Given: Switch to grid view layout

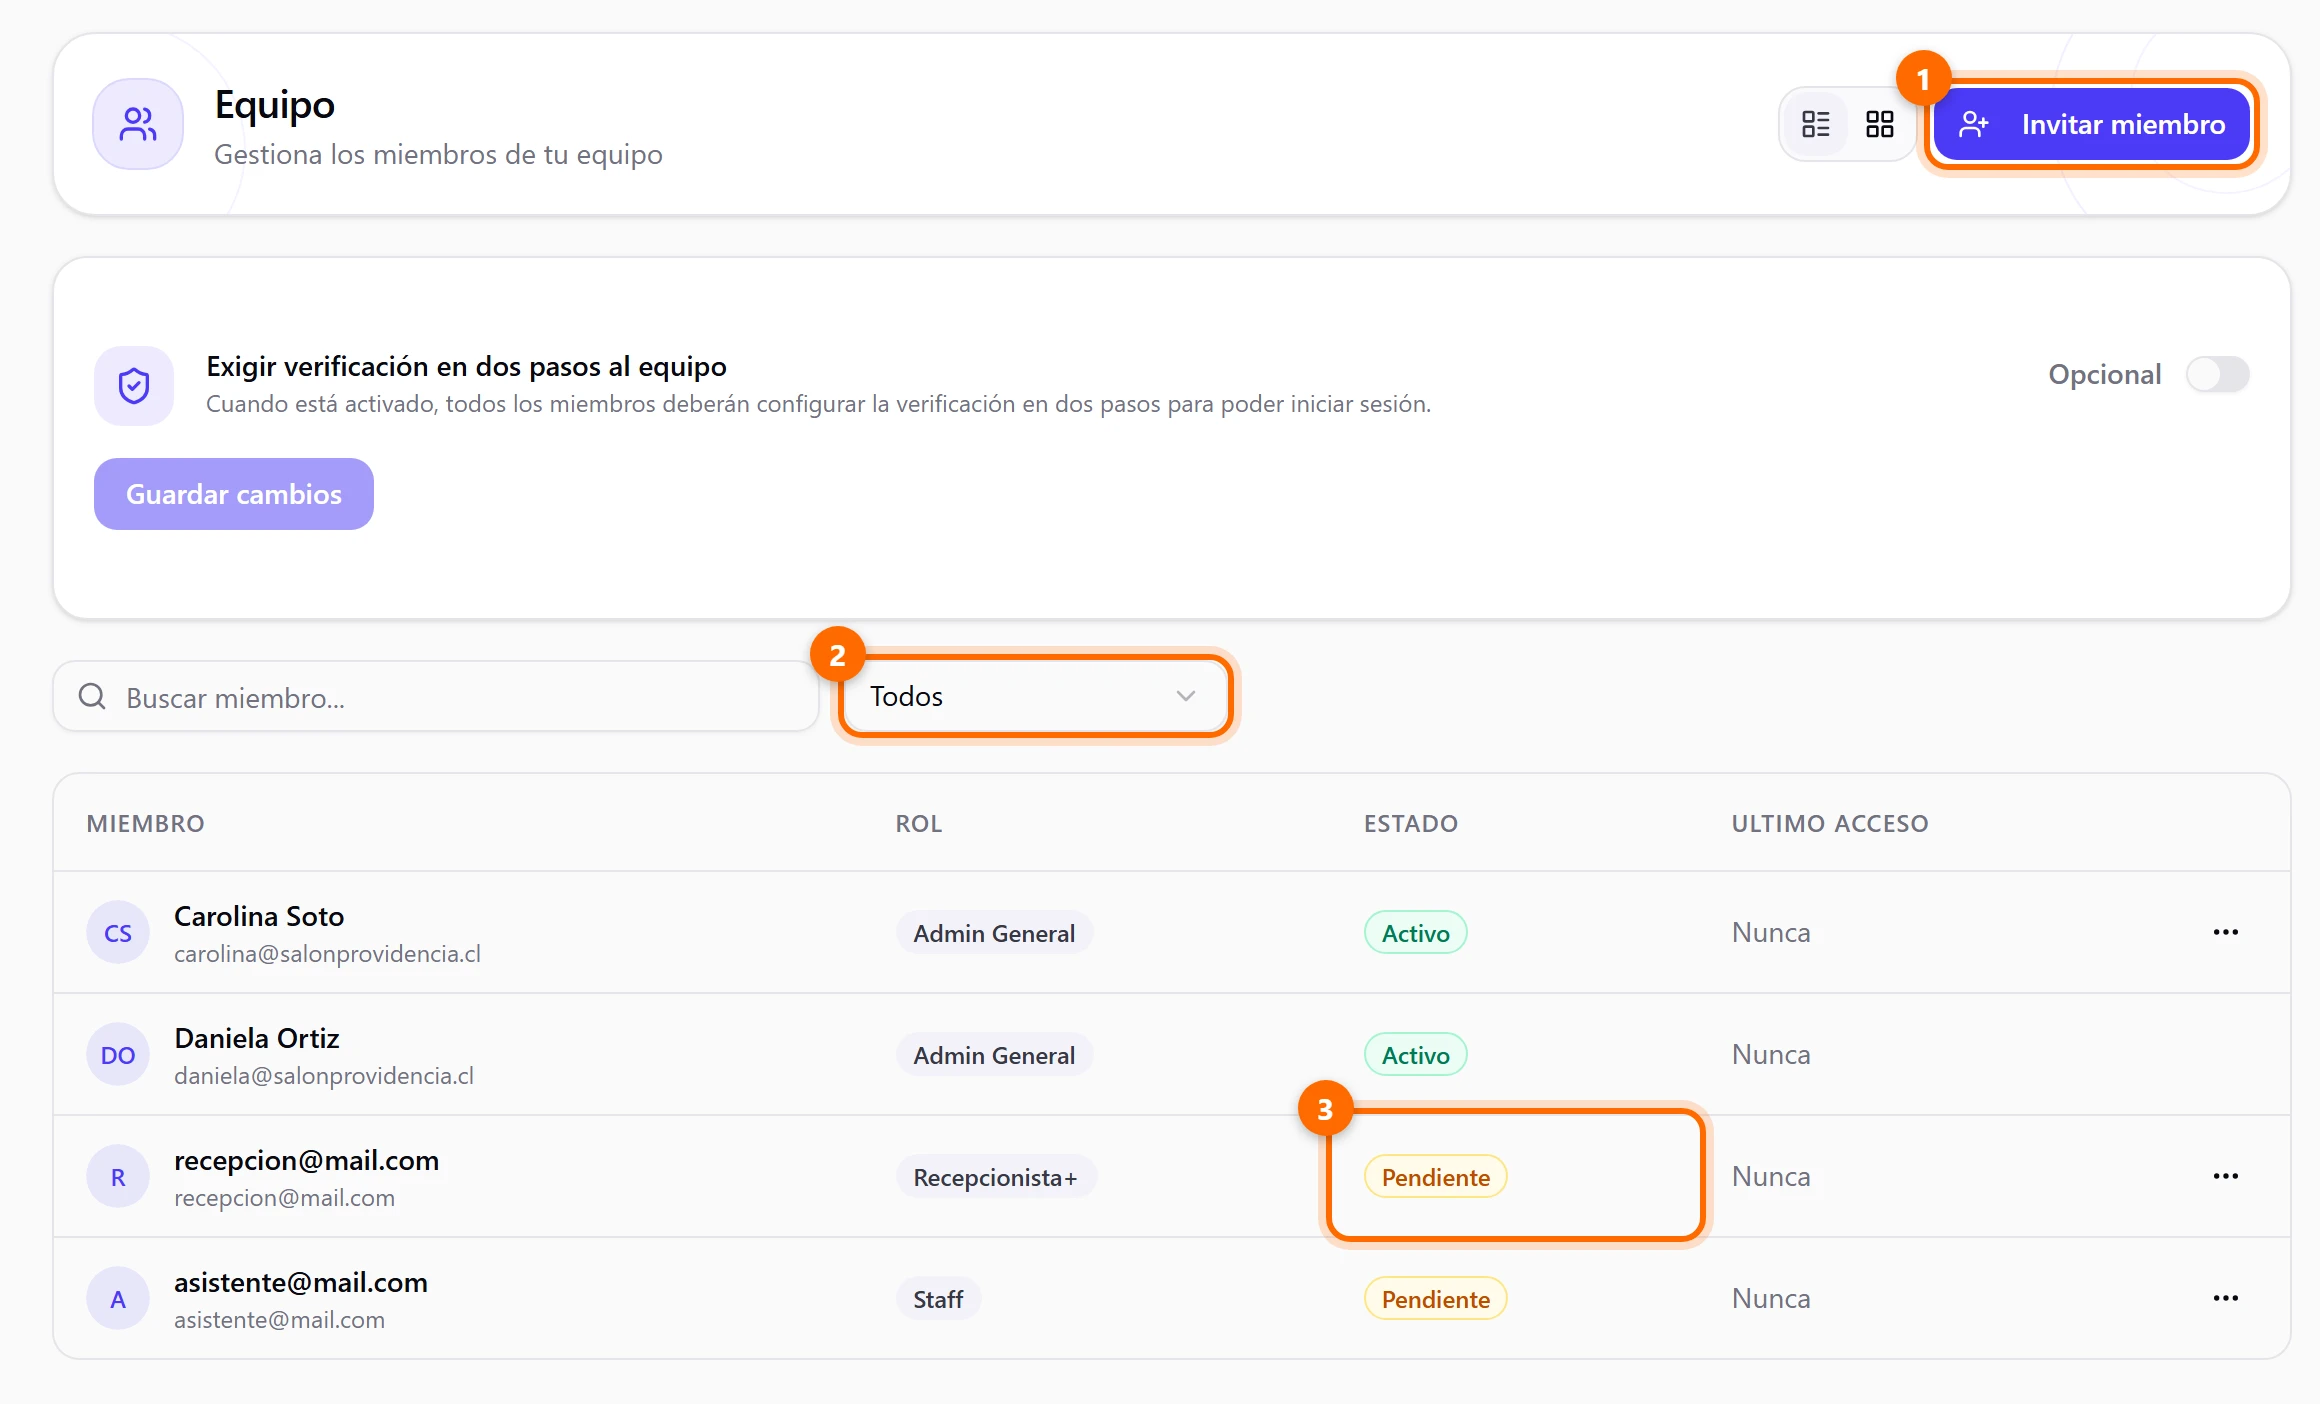Looking at the screenshot, I should (1879, 124).
